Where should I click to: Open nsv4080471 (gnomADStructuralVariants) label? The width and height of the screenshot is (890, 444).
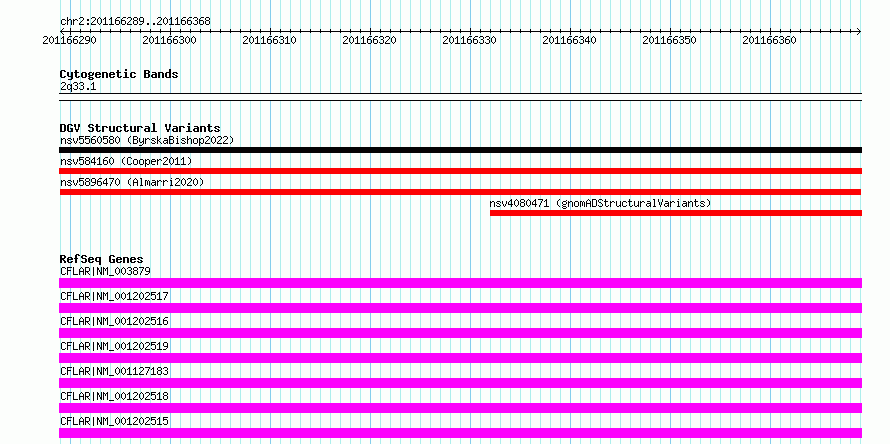[600, 203]
